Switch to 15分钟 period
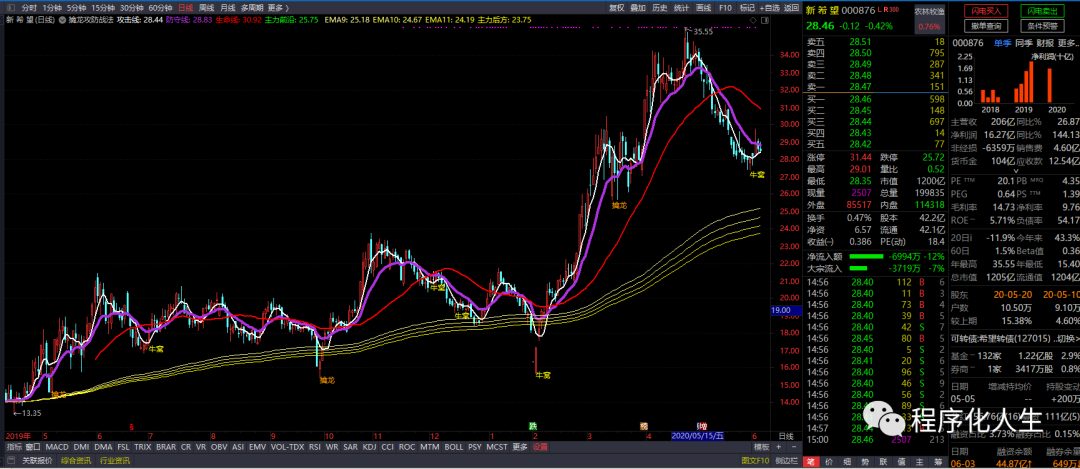 click(103, 8)
